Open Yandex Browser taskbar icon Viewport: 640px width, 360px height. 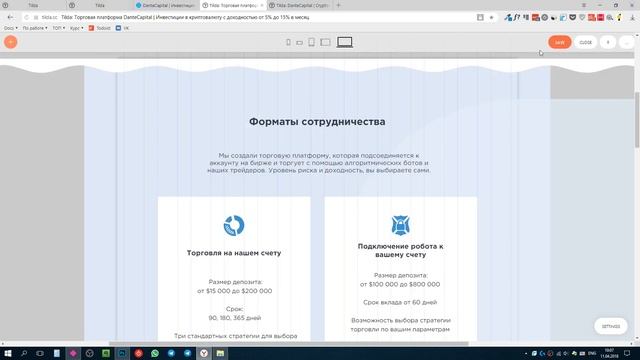coord(204,353)
